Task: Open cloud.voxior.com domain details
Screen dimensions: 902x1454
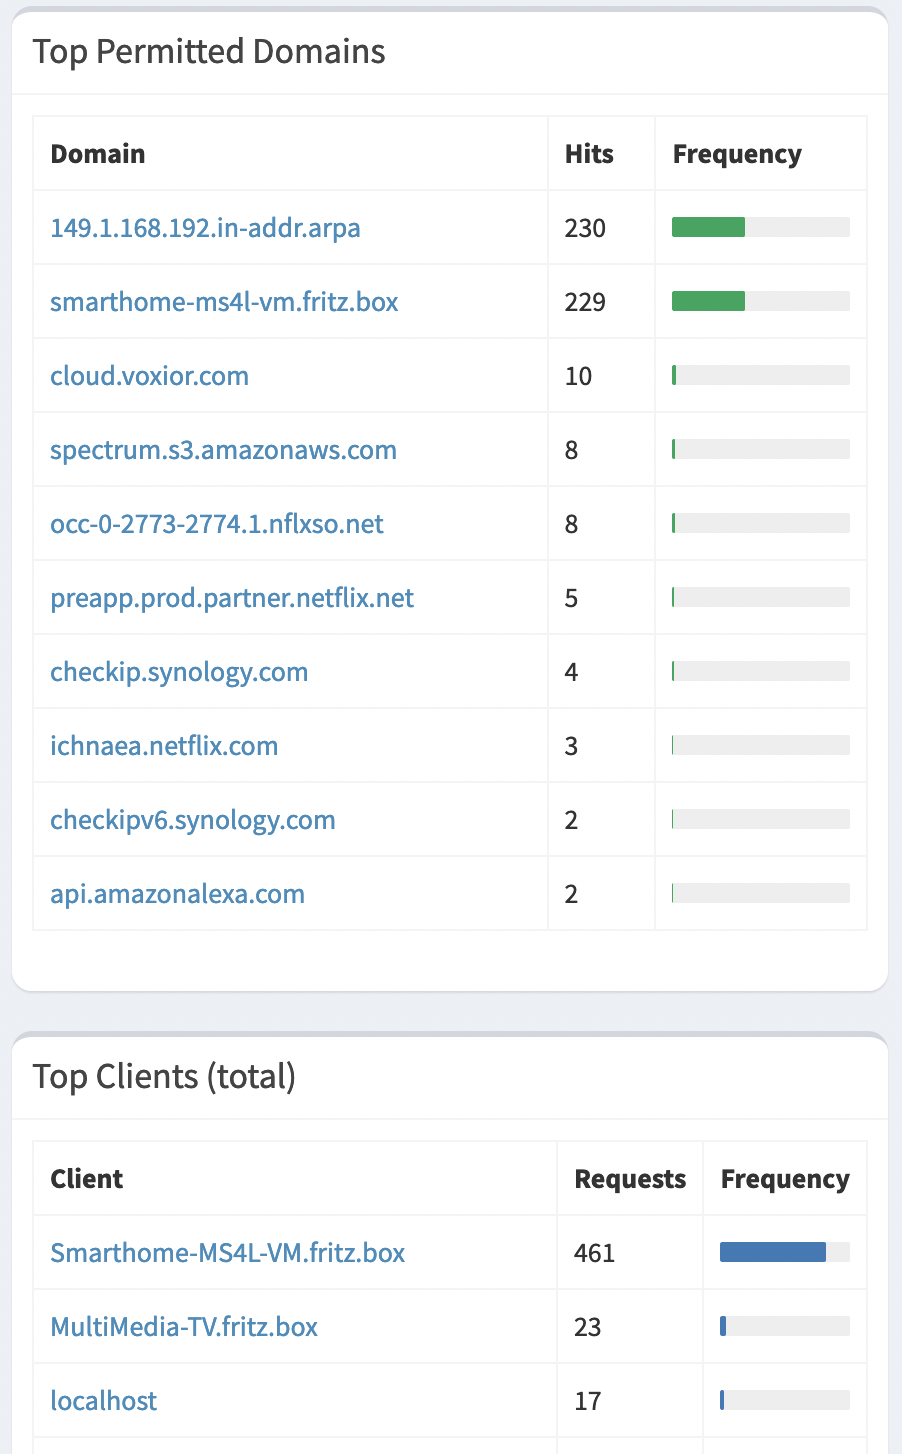Action: [x=149, y=376]
